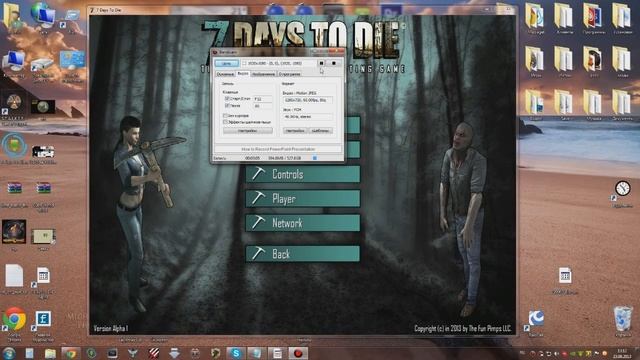This screenshot has width=640, height=360.
Task: Click the Bandicam red record taskbar icon
Action: (x=298, y=353)
